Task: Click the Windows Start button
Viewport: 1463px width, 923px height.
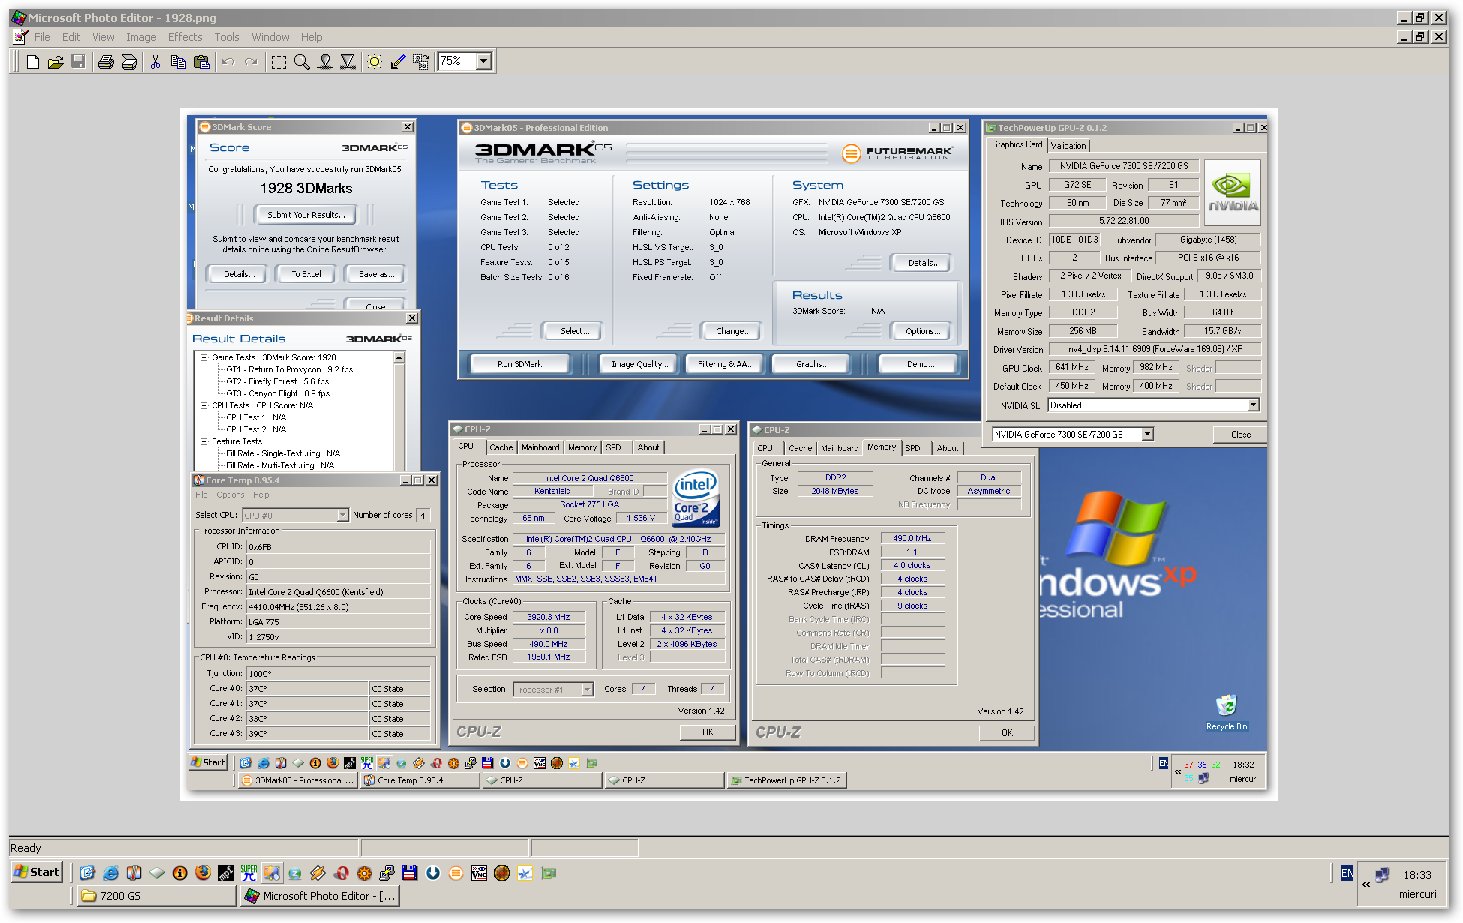Action: click(37, 872)
